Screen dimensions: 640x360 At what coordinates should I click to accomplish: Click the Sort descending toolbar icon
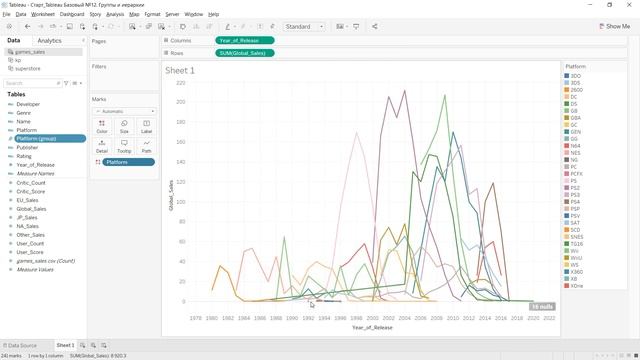pos(209,27)
